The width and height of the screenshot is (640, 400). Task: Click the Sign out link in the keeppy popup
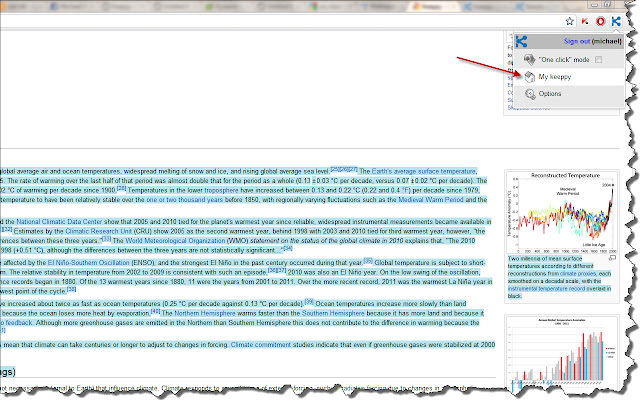[577, 41]
